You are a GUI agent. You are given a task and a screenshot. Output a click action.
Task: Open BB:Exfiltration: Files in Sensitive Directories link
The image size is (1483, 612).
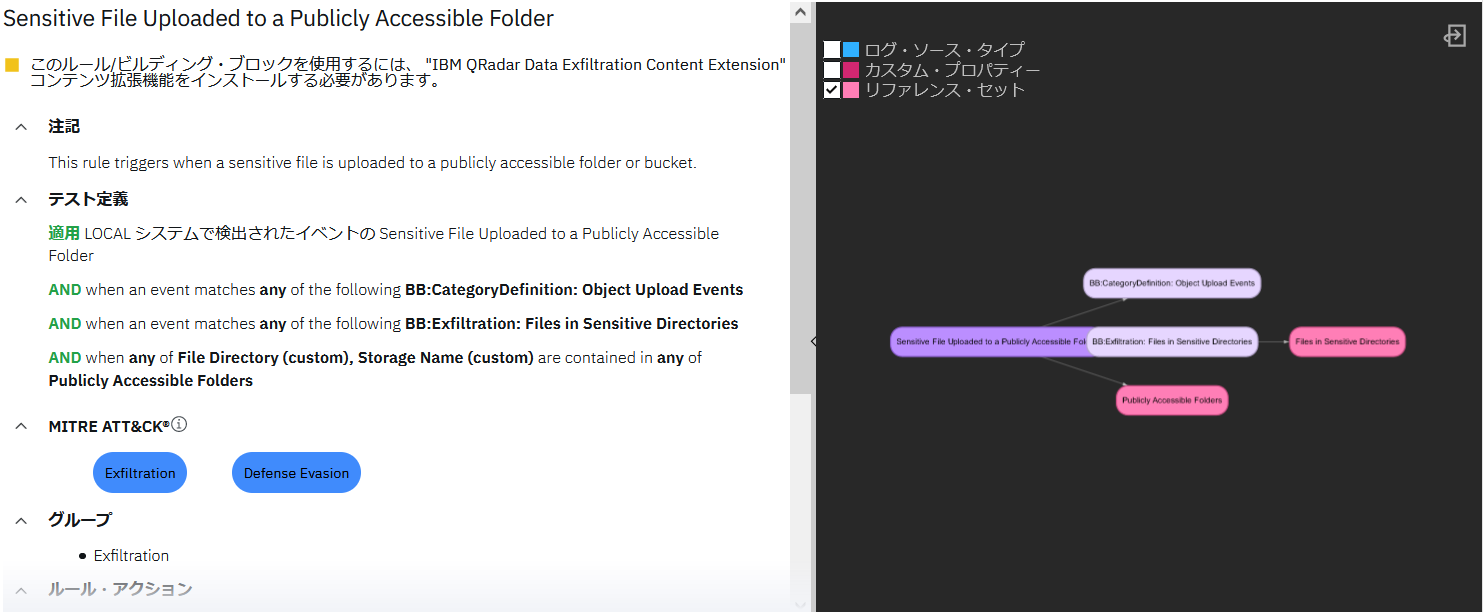coord(572,324)
